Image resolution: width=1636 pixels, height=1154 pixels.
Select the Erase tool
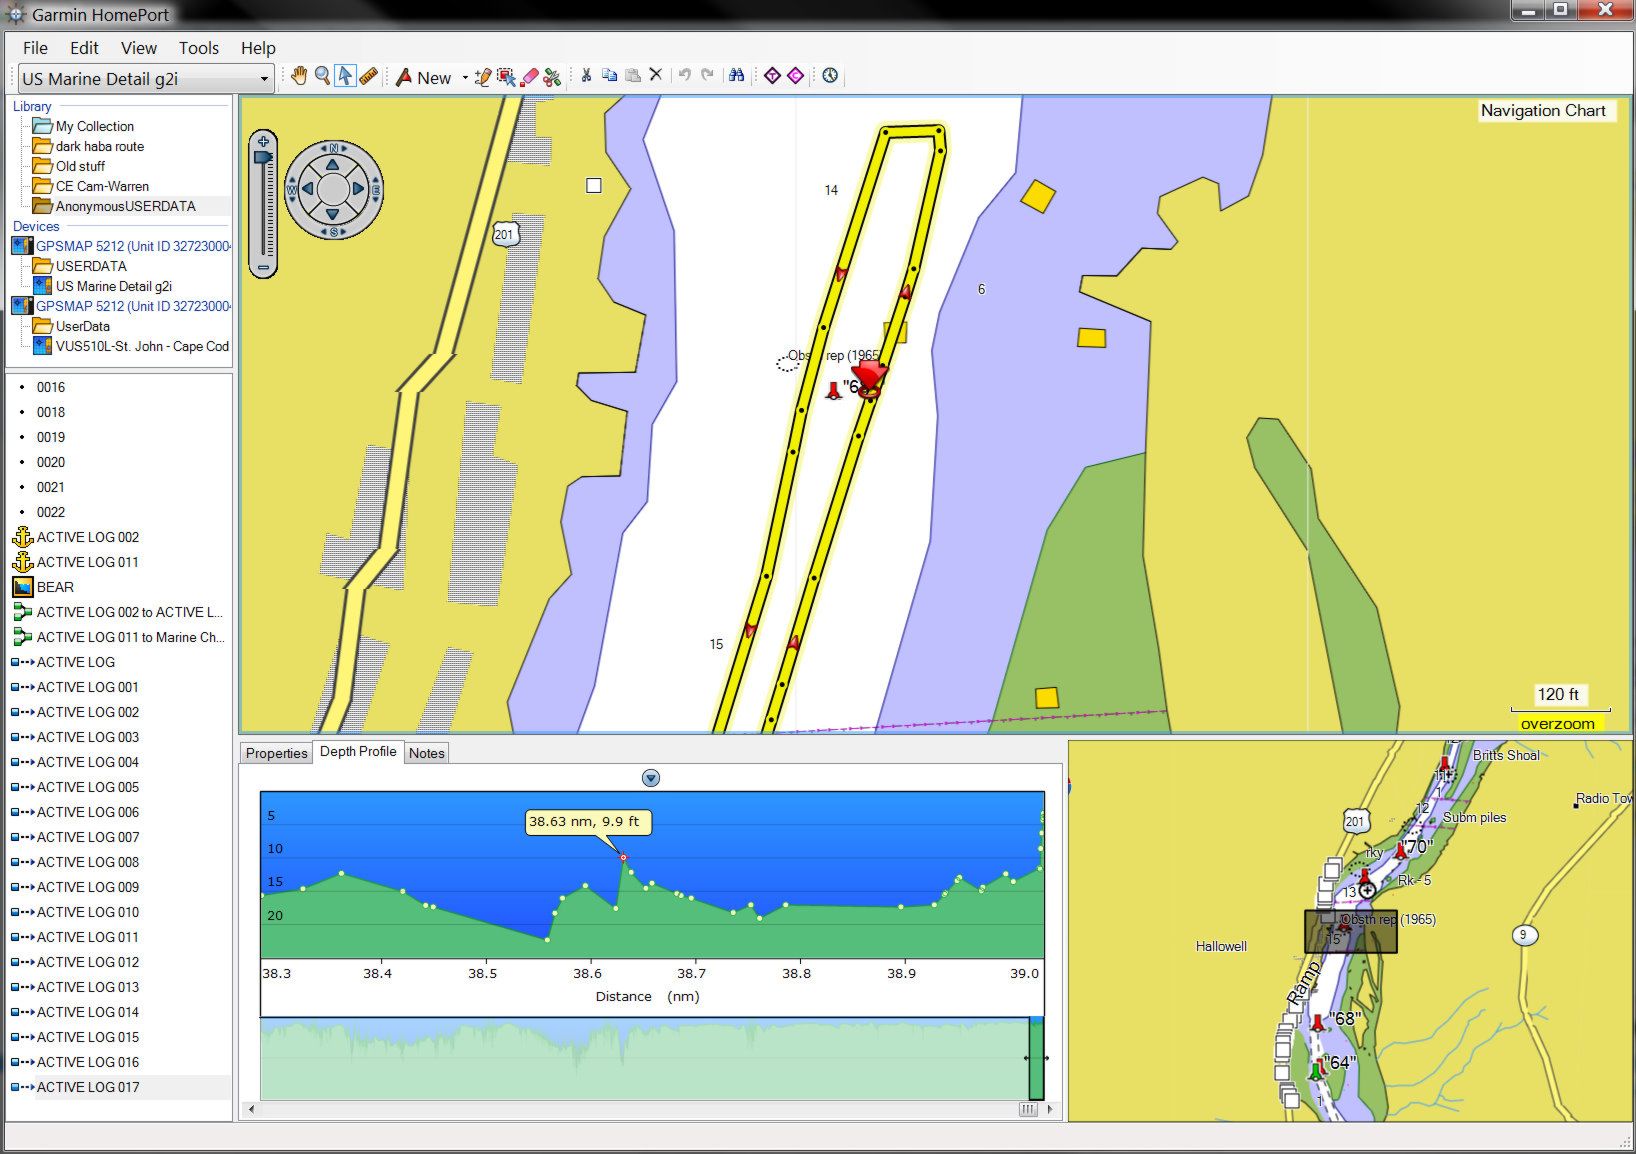(529, 76)
